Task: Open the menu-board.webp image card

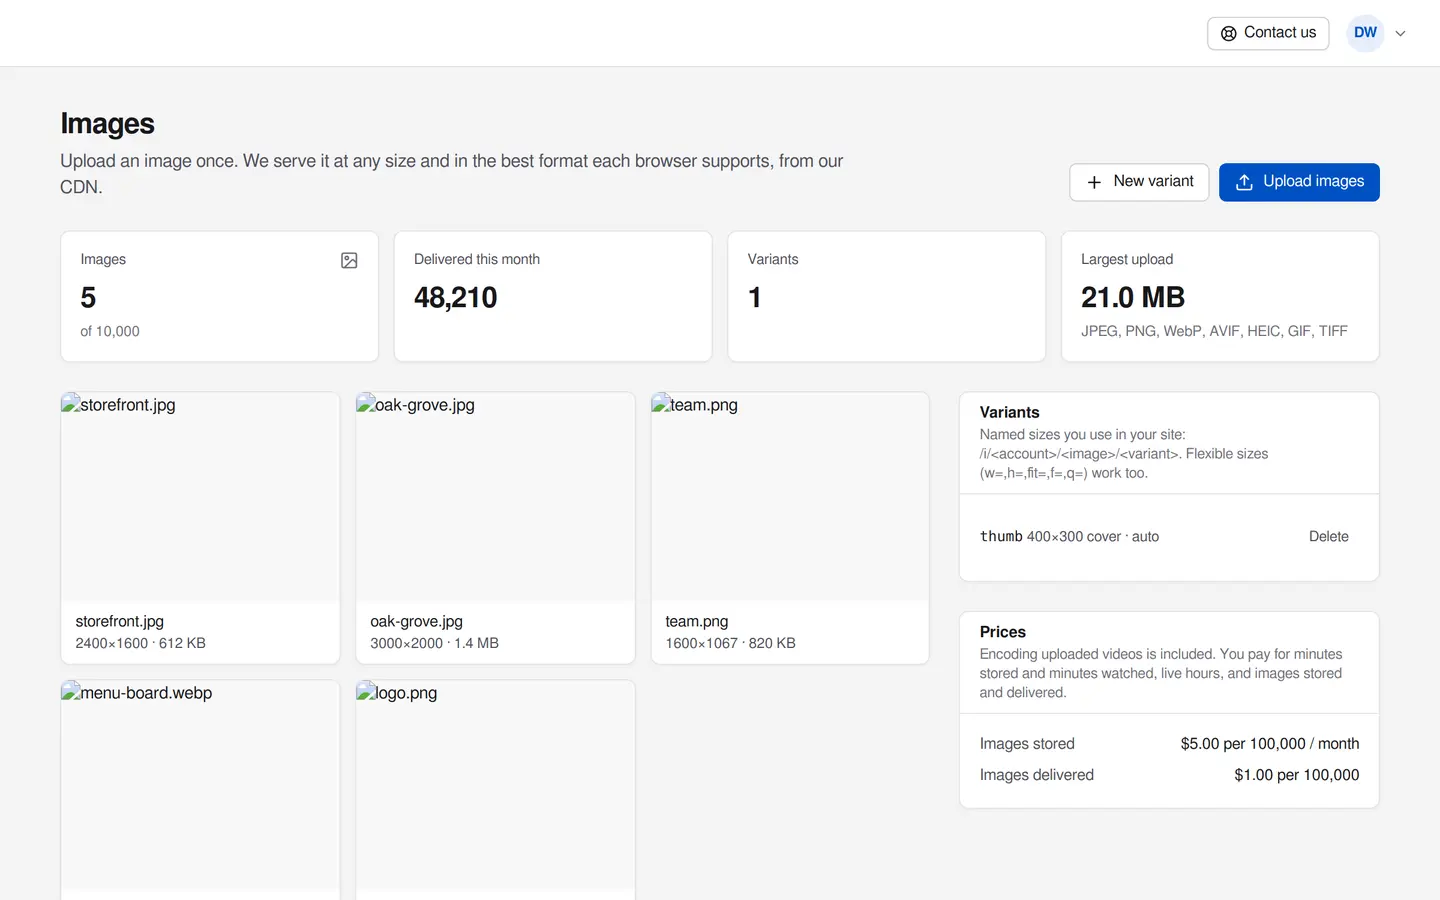Action: click(x=200, y=790)
